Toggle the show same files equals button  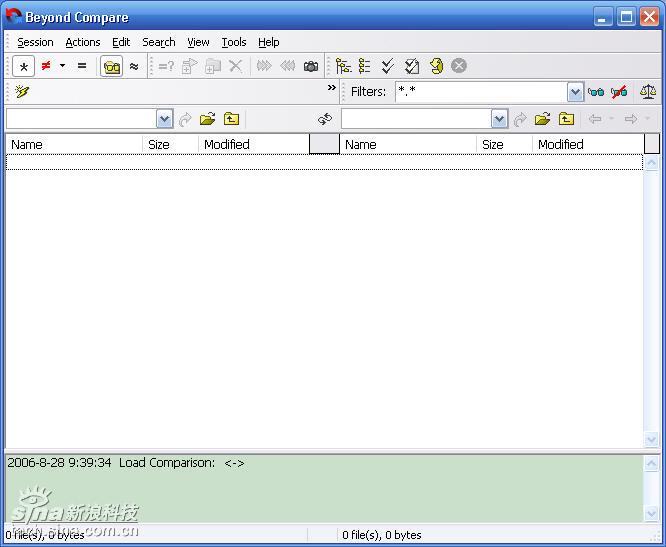coord(82,66)
